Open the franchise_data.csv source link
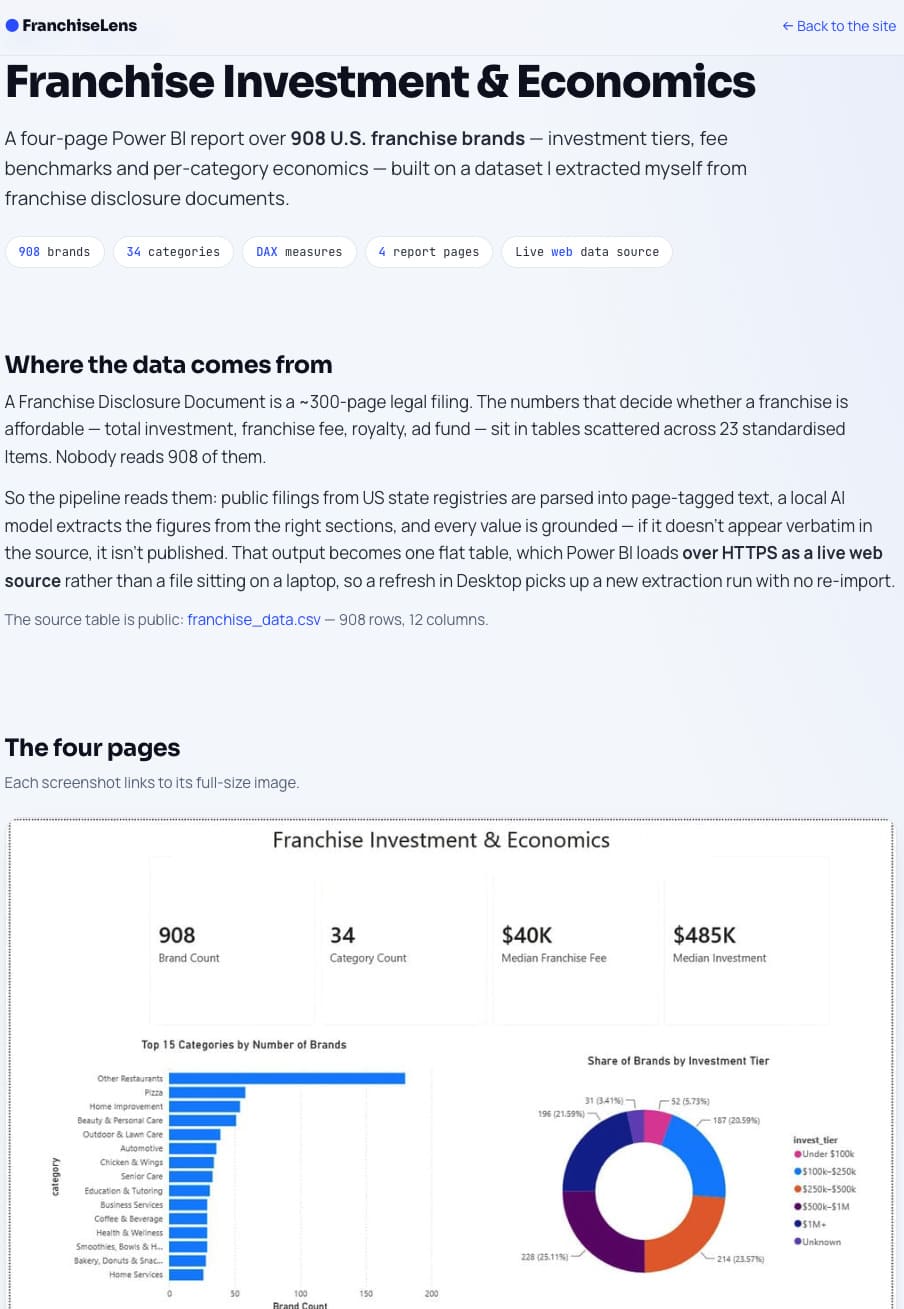 pos(254,620)
